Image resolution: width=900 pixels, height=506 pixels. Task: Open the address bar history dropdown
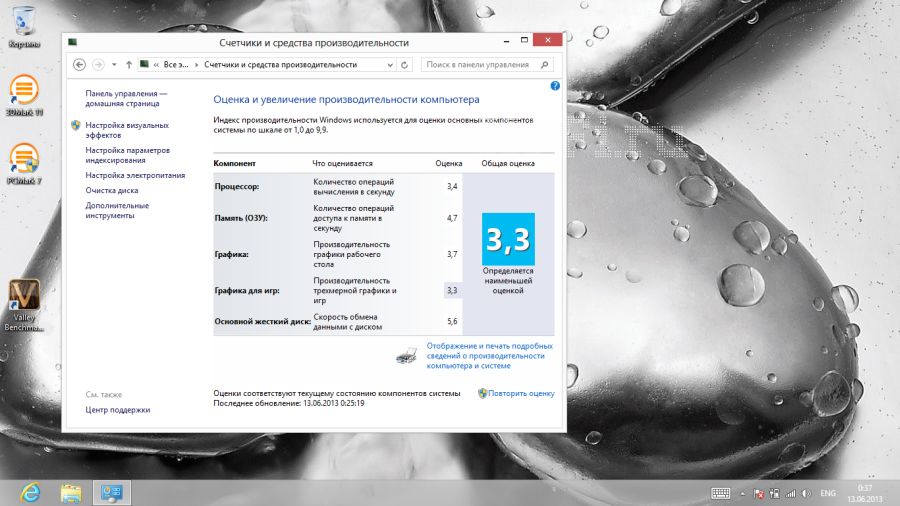pyautogui.click(x=390, y=64)
